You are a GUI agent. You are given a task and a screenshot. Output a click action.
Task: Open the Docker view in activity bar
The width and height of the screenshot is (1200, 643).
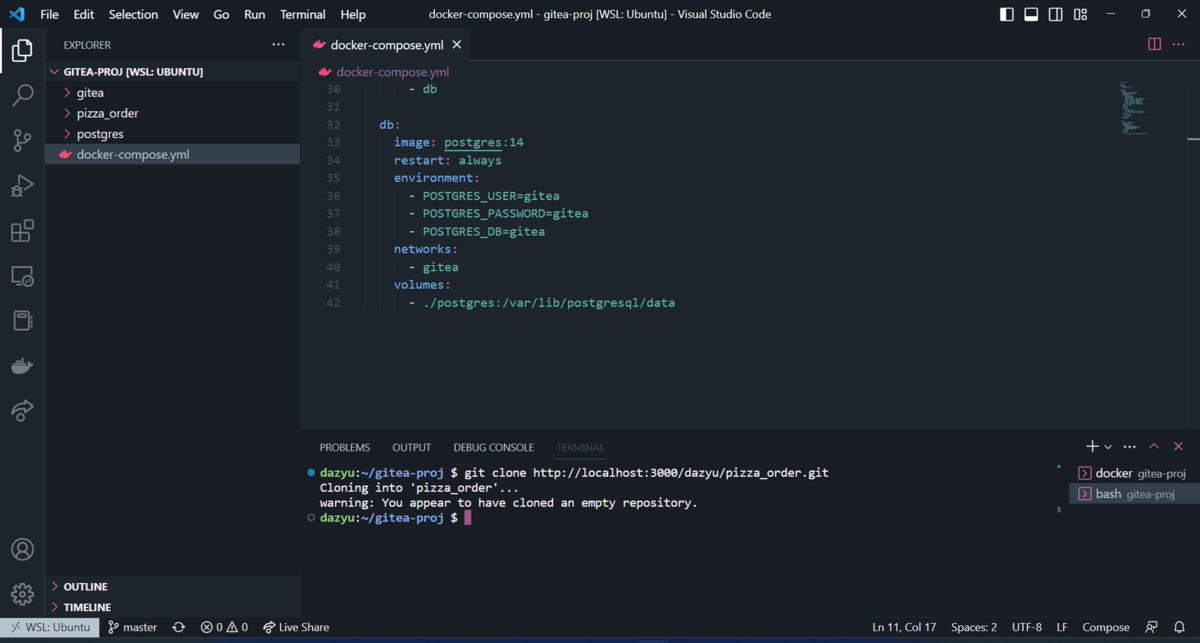pyautogui.click(x=22, y=366)
